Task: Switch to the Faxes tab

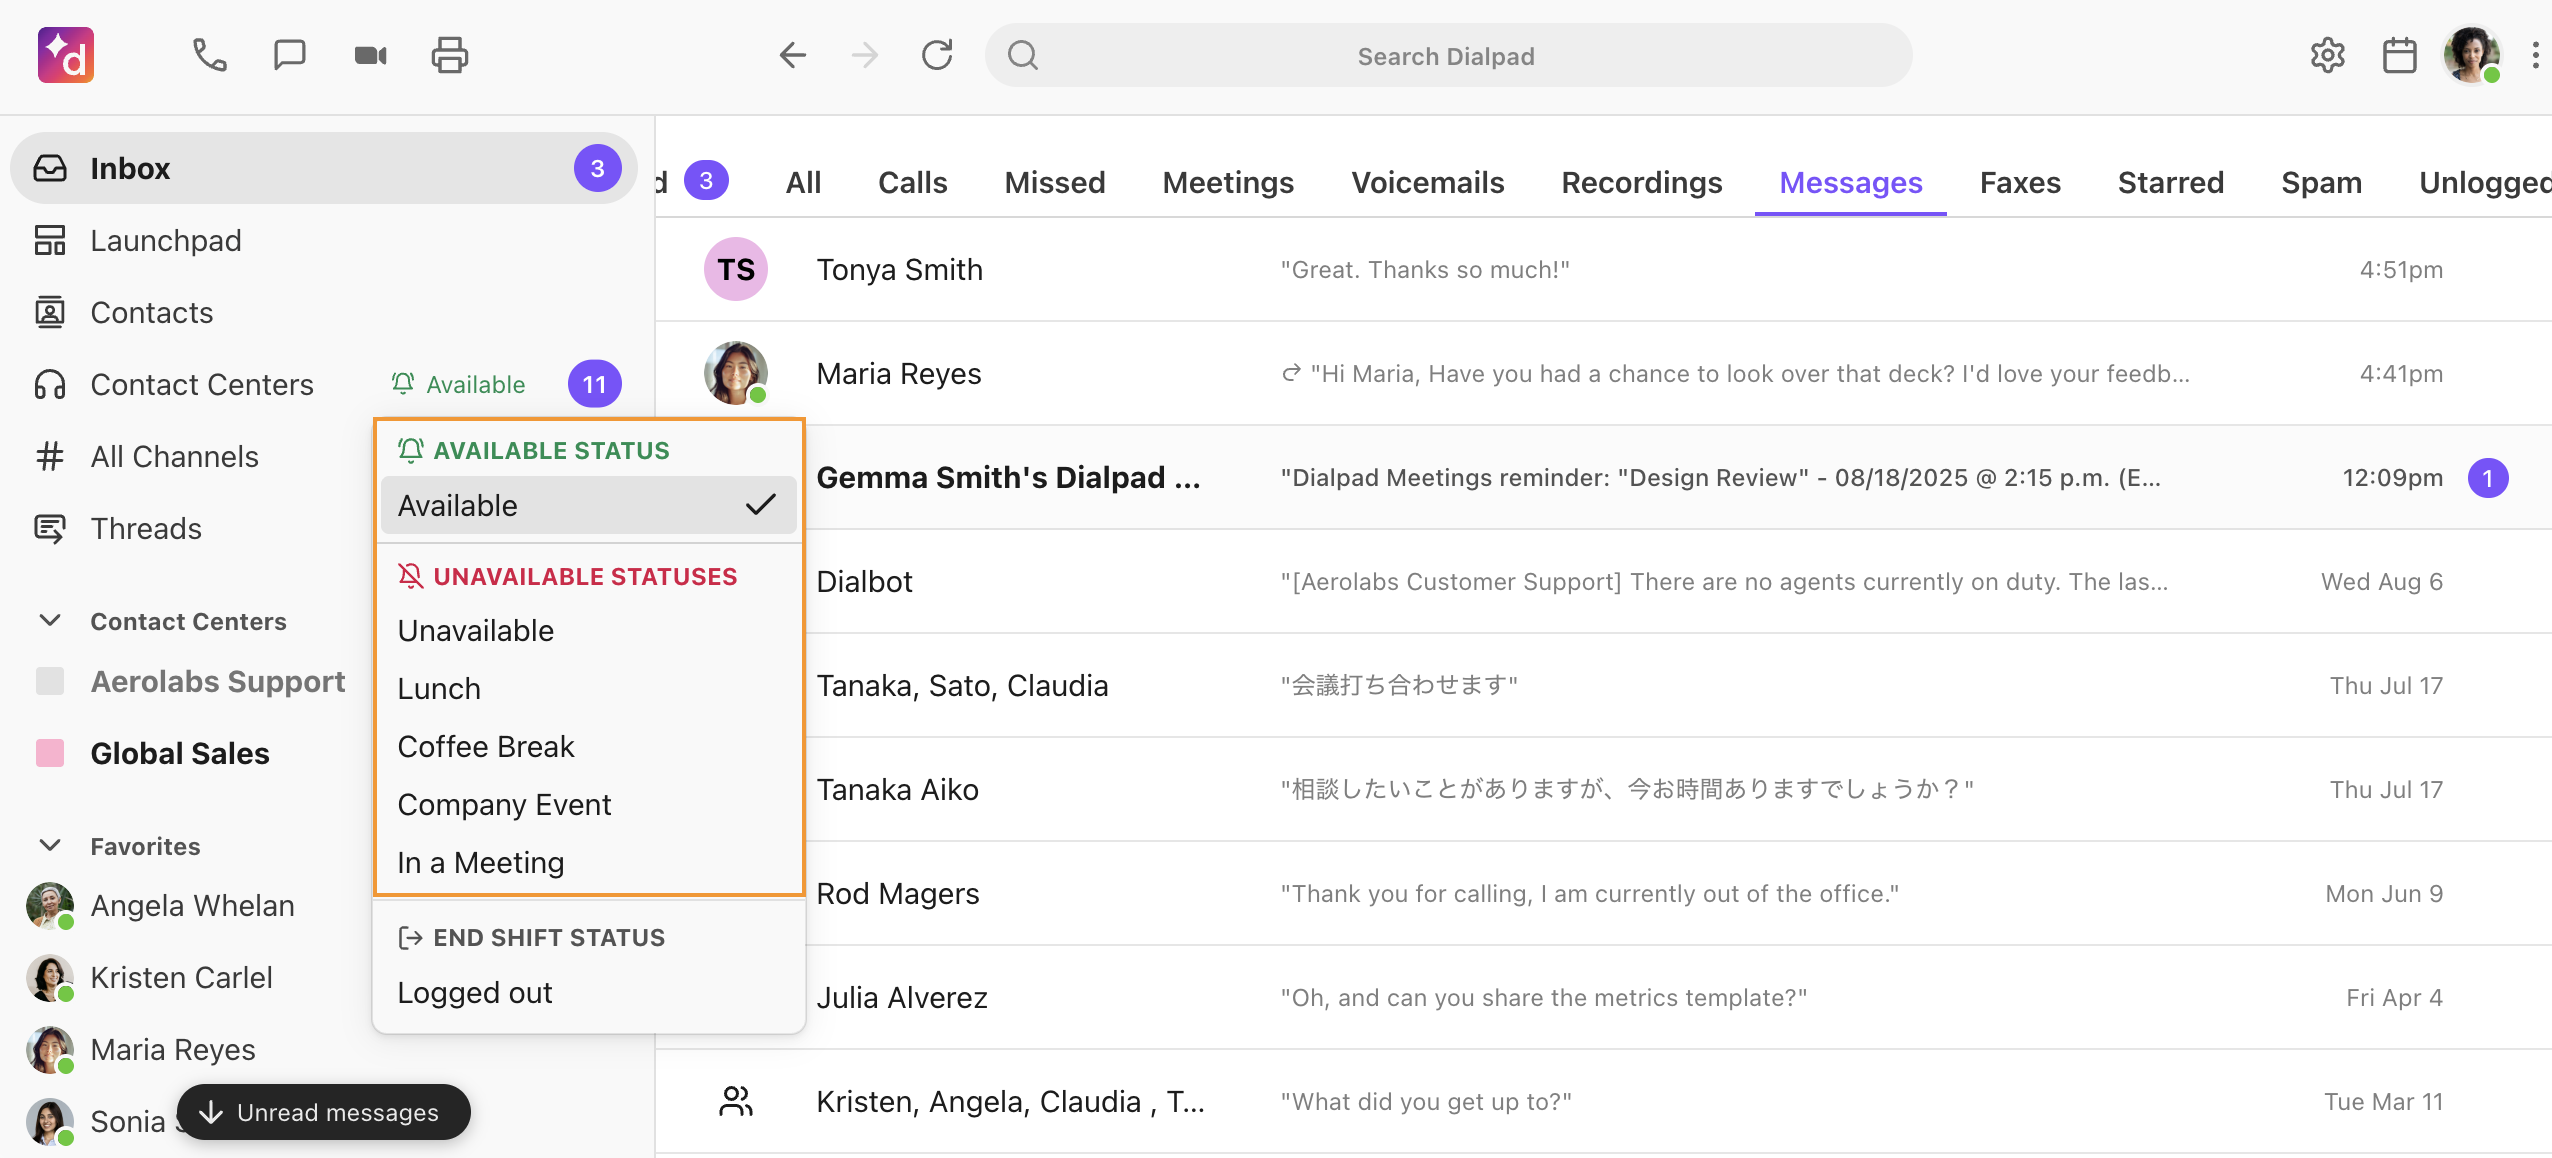Action: 2020,183
